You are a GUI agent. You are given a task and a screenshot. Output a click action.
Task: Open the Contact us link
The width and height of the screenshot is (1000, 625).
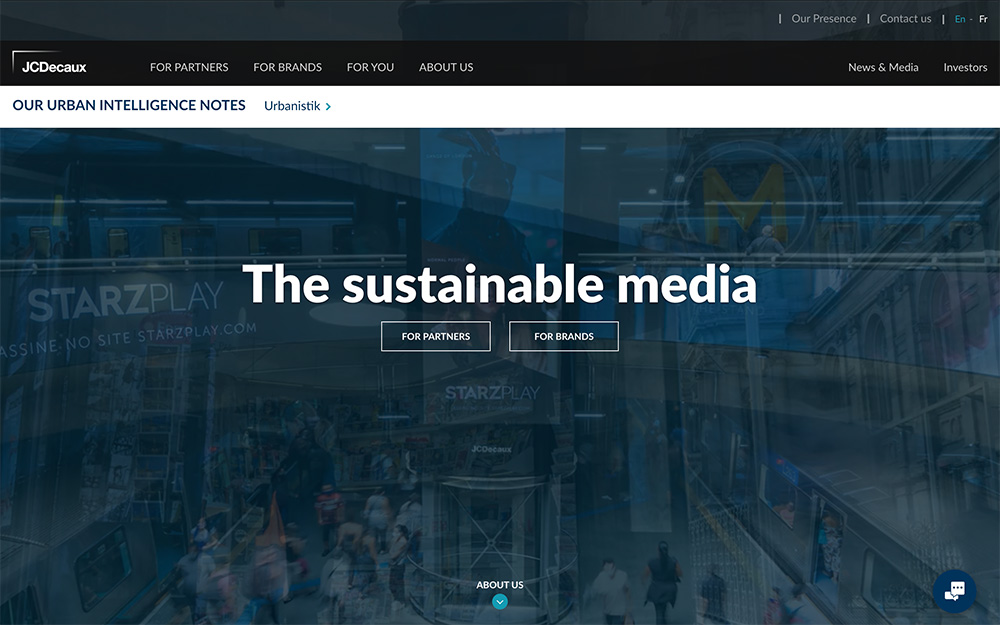(x=906, y=18)
